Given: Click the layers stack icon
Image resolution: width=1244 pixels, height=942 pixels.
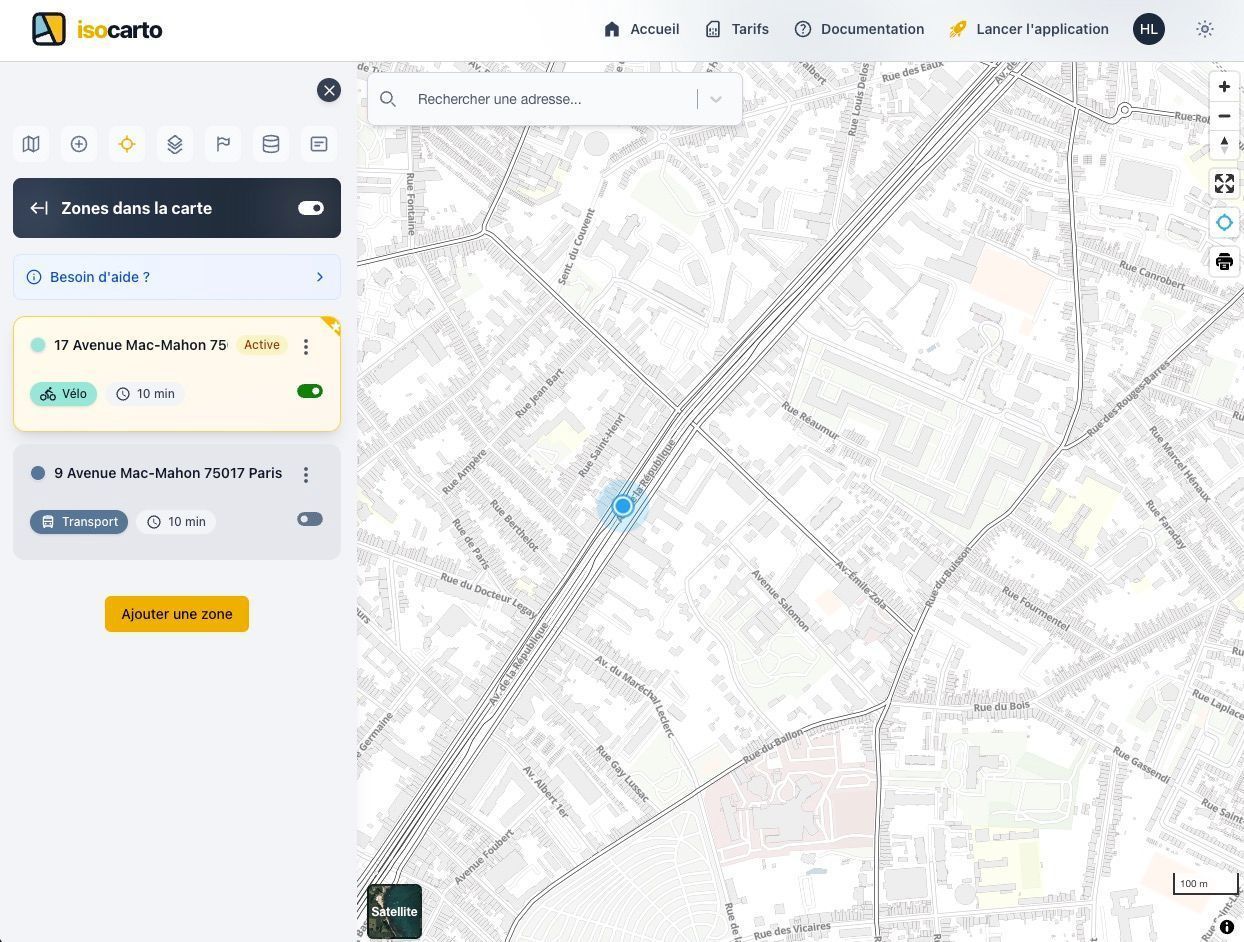Looking at the screenshot, I should pyautogui.click(x=175, y=144).
